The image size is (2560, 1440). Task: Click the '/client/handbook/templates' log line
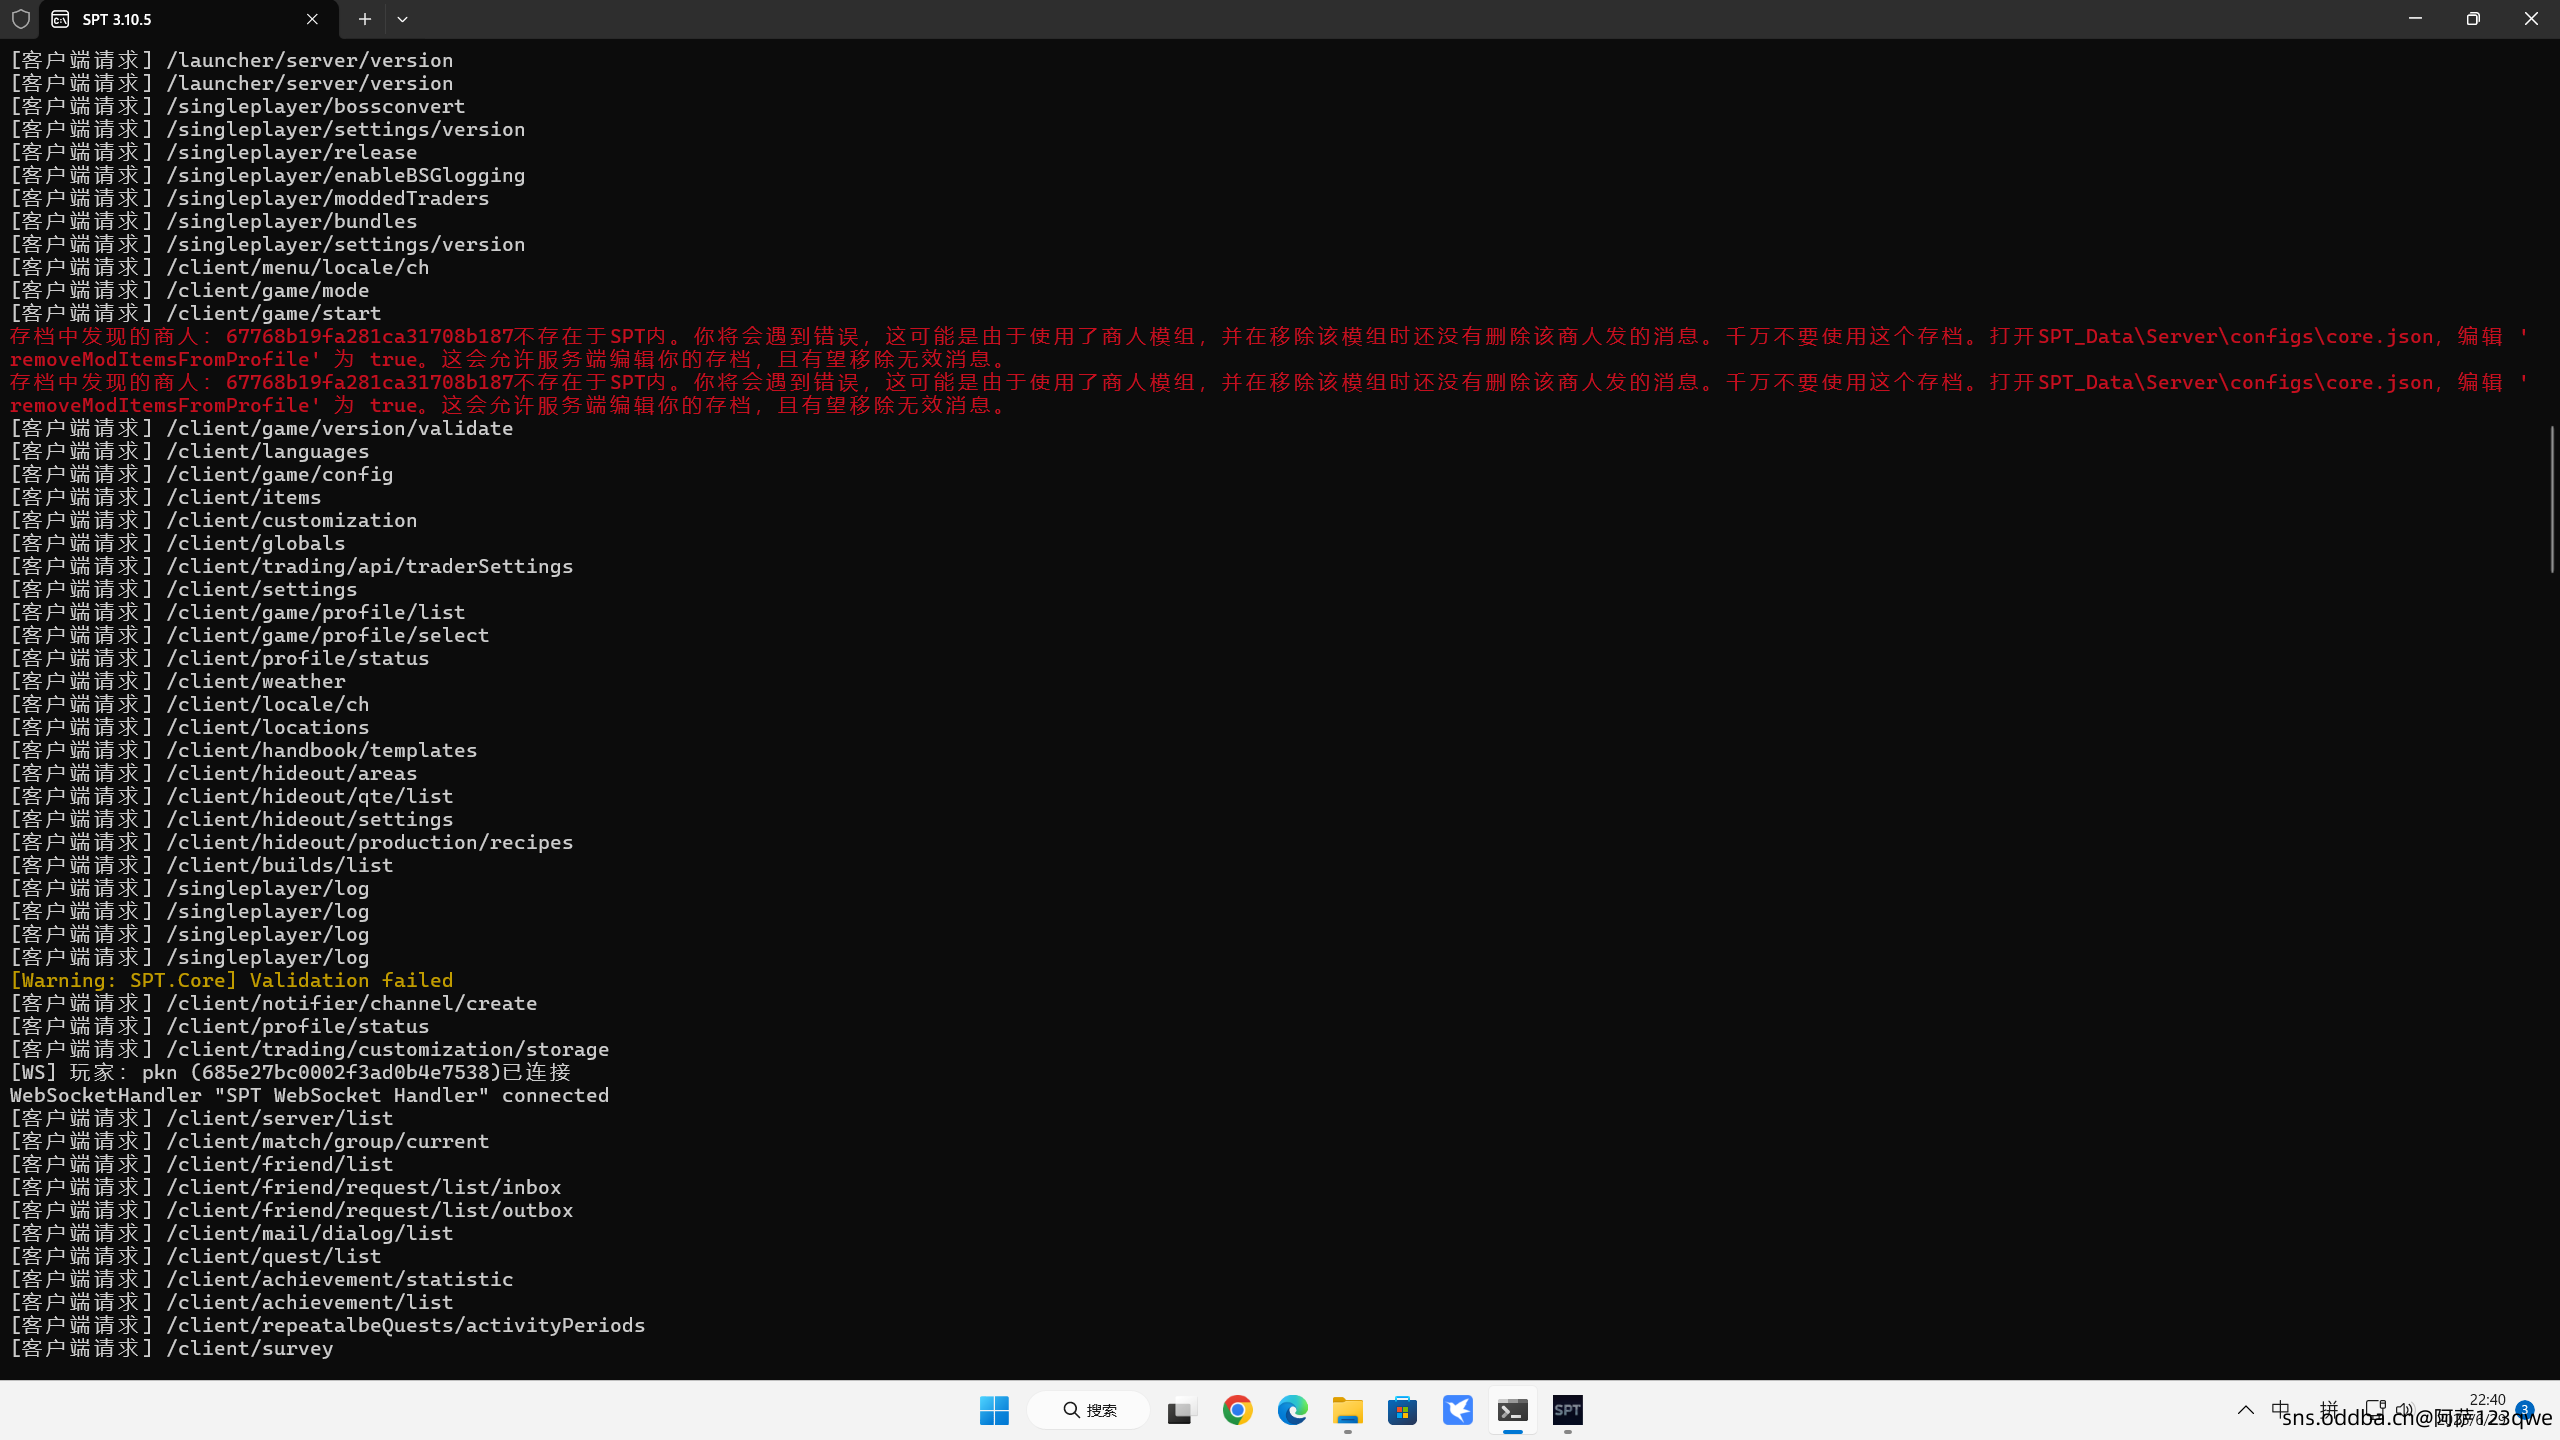coord(244,750)
